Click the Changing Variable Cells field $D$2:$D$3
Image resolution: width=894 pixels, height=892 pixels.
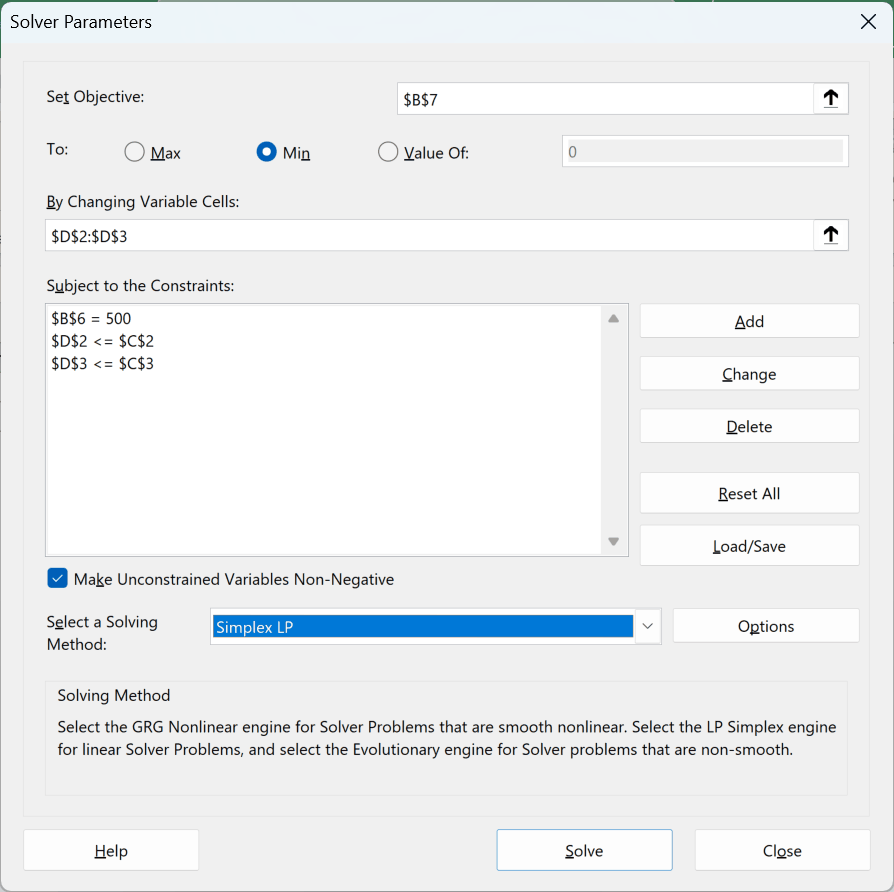coord(429,235)
